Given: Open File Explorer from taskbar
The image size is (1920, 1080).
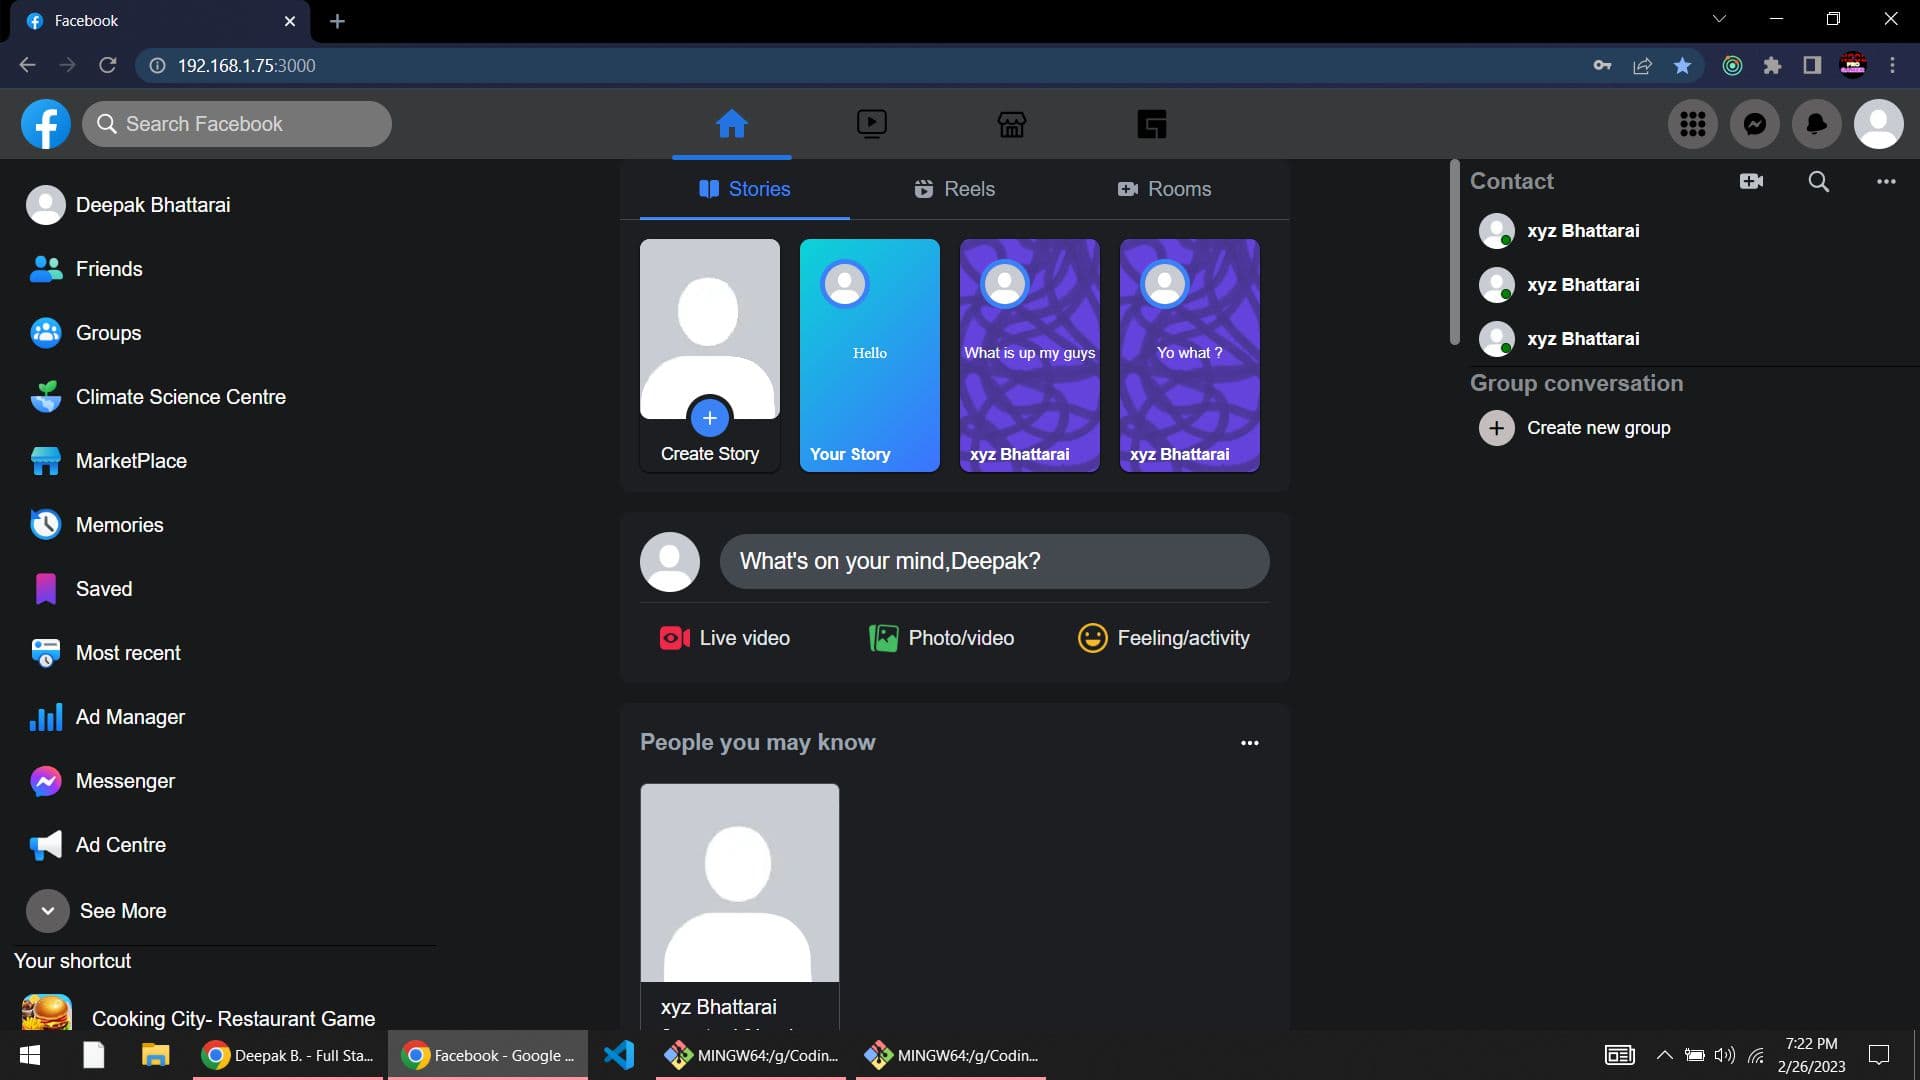Looking at the screenshot, I should [155, 1055].
